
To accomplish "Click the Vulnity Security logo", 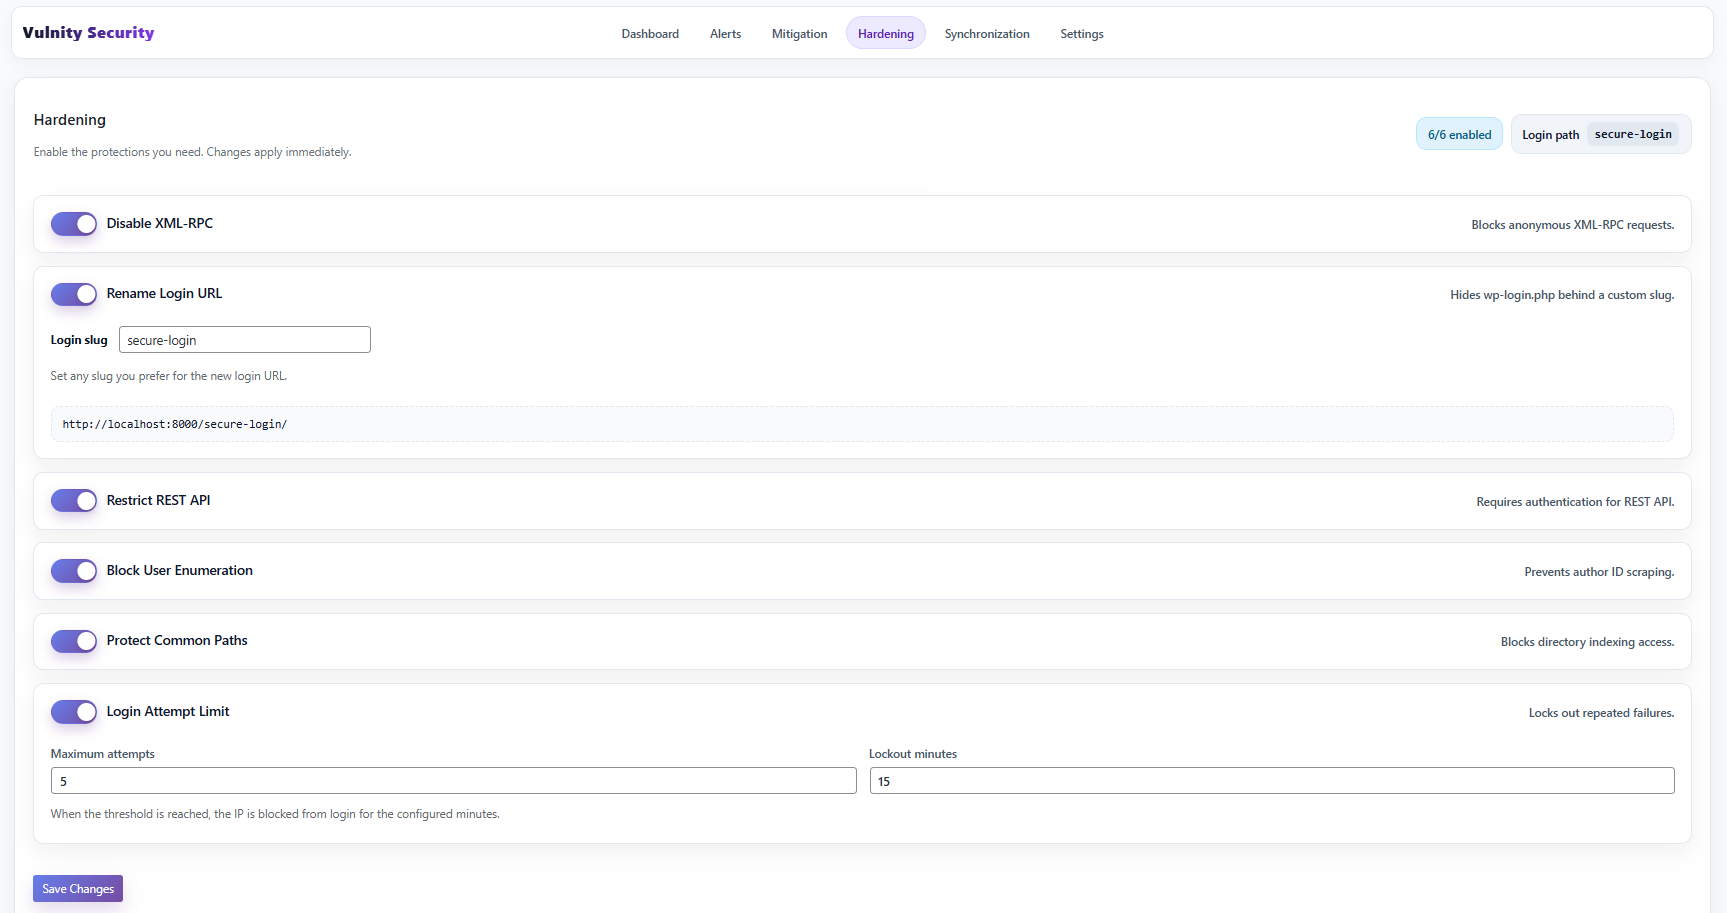I will [x=88, y=33].
